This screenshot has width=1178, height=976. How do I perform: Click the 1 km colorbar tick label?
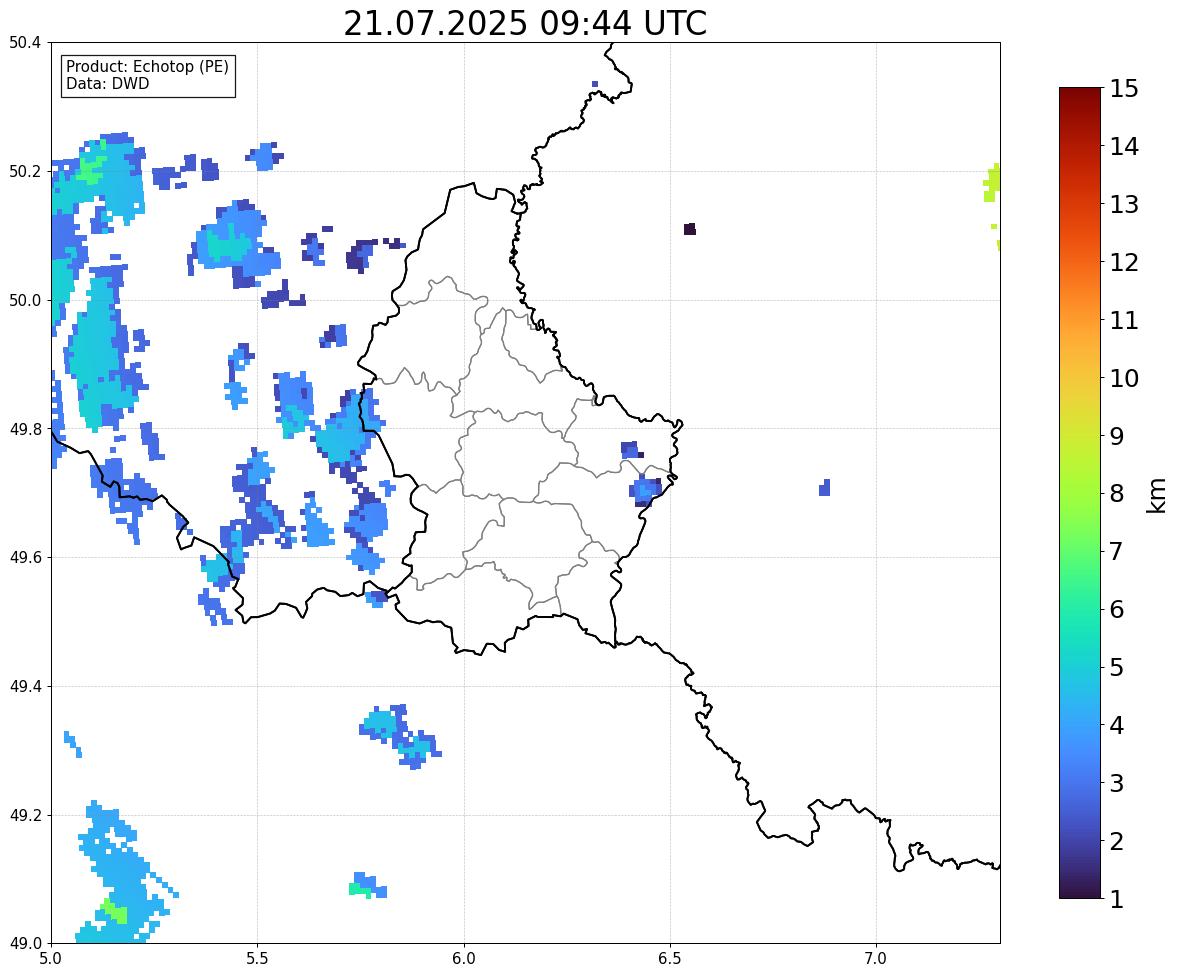pos(1116,899)
